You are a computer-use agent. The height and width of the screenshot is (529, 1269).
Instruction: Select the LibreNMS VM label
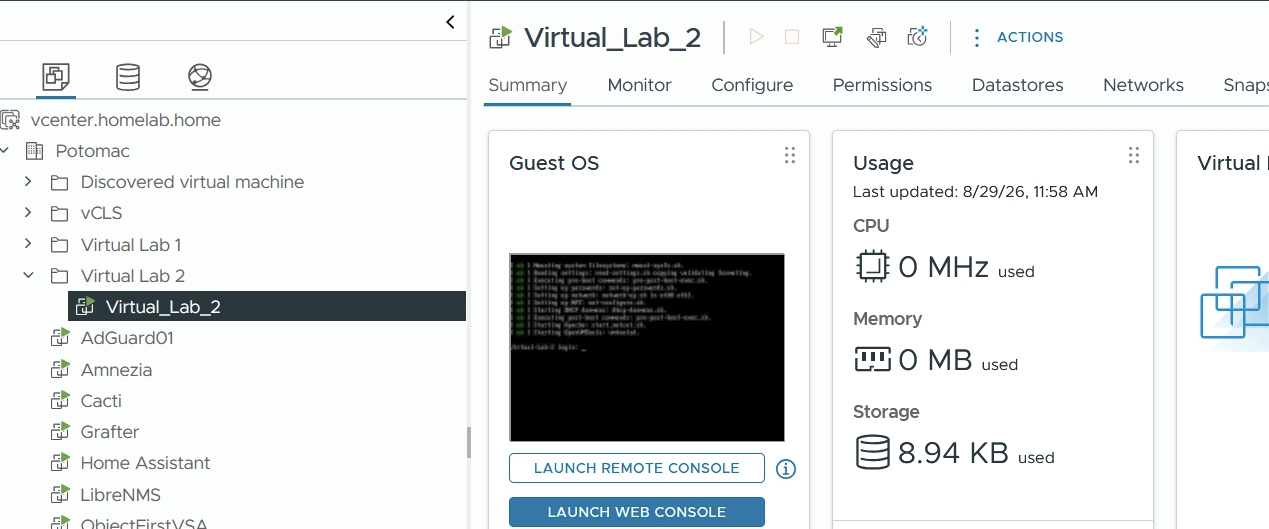coord(121,495)
